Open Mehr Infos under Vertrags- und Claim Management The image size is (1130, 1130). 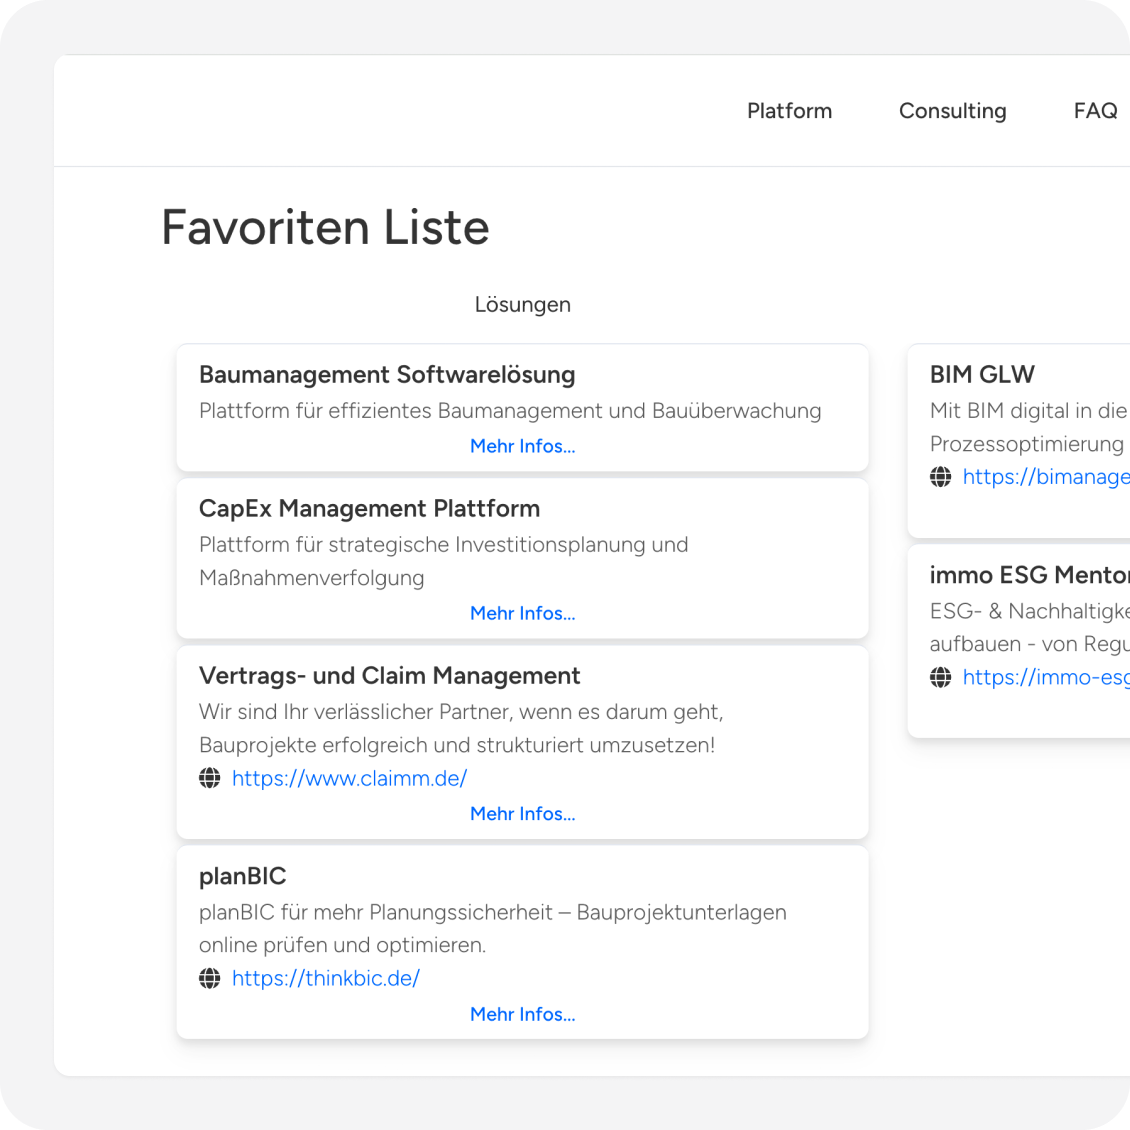(522, 814)
